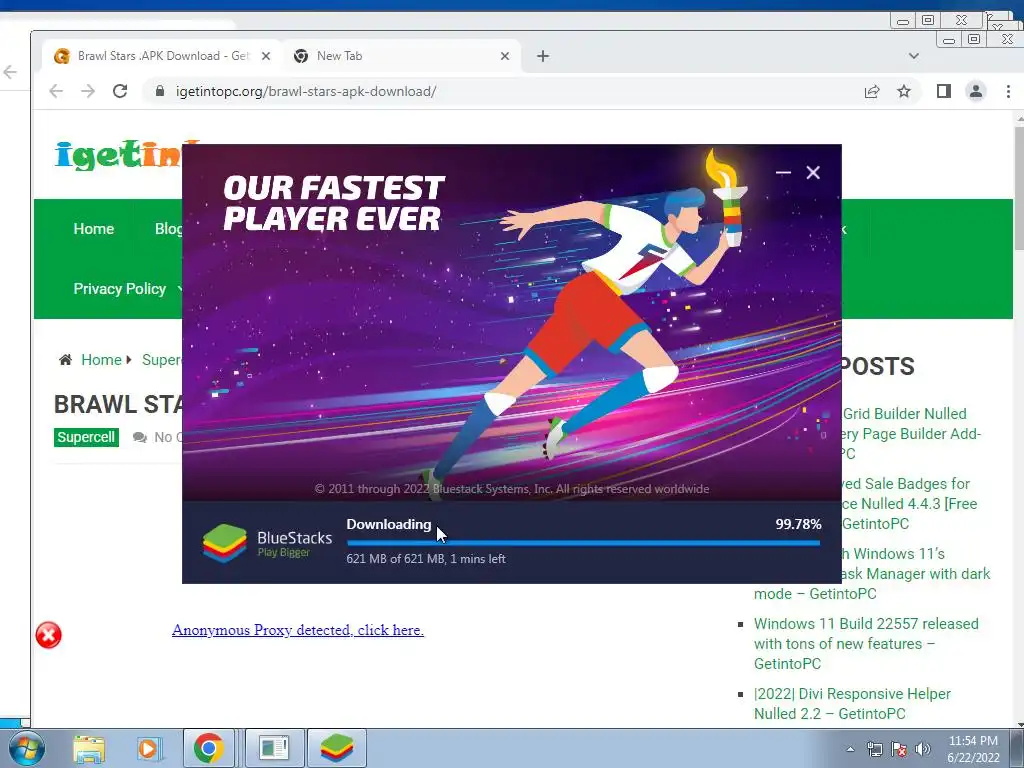Reload the page in Chrome
This screenshot has width=1024, height=768.
[120, 91]
